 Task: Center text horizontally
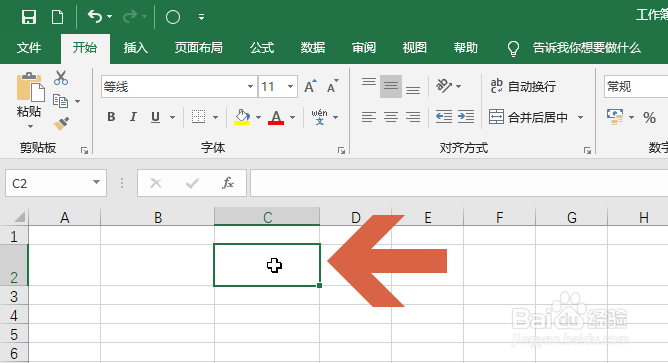point(391,117)
